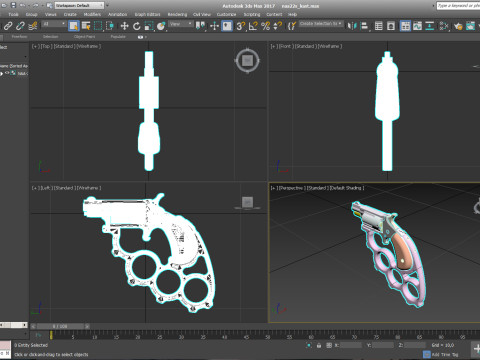Activate the Select and Rotate tool
Viewport: 480px width, 360px height.
(137, 26)
